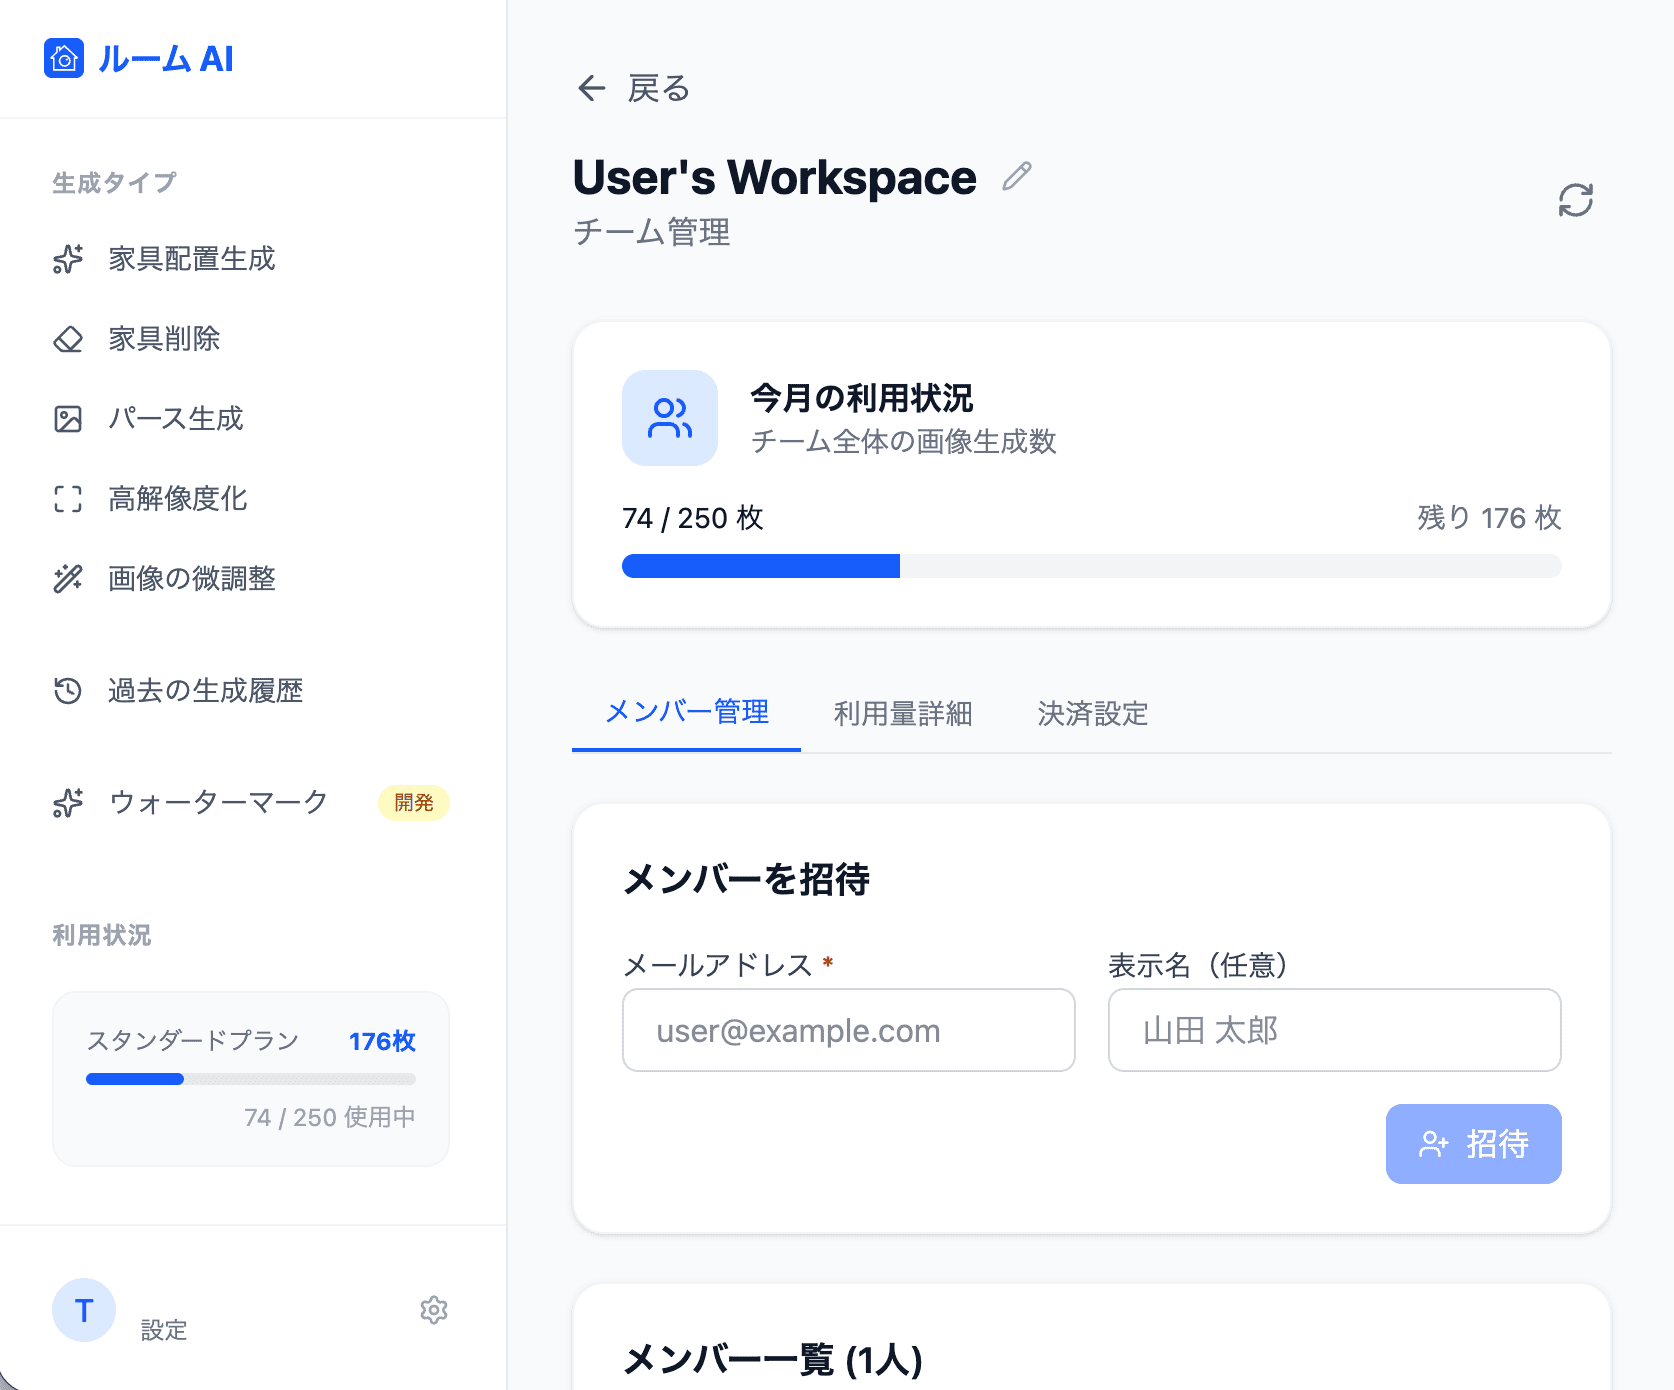This screenshot has height=1390, width=1674.
Task: Open 画像の微調整 magic wand tool
Action: click(191, 579)
